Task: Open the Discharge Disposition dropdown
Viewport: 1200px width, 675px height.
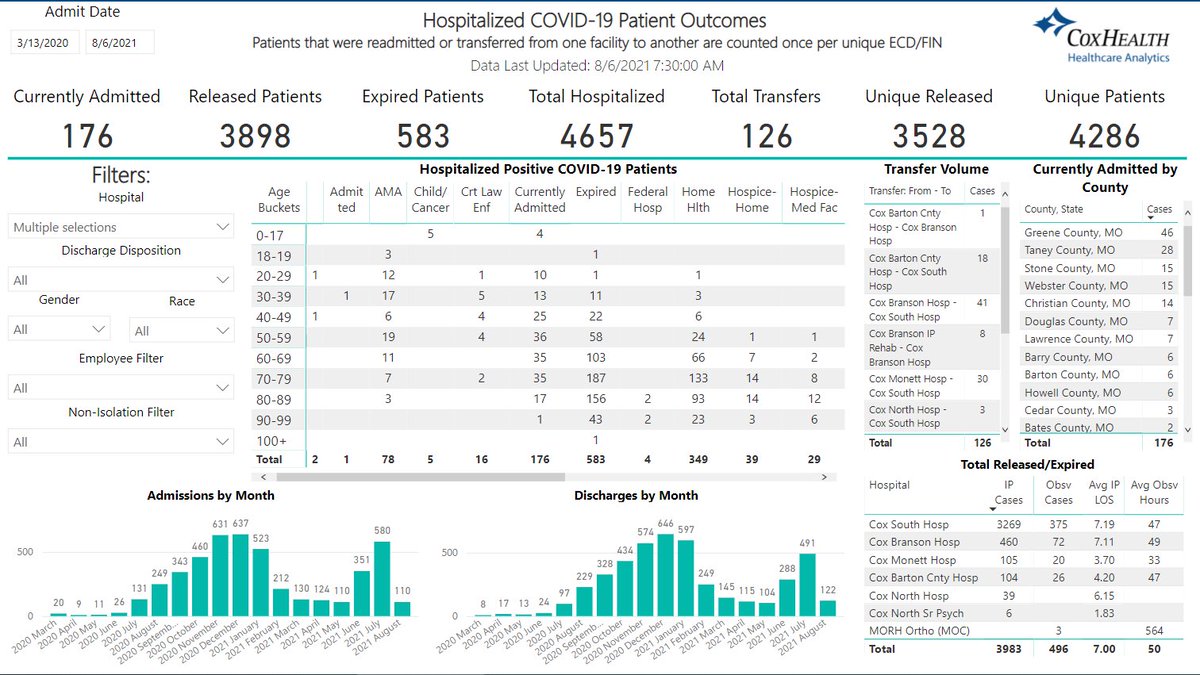Action: point(121,280)
